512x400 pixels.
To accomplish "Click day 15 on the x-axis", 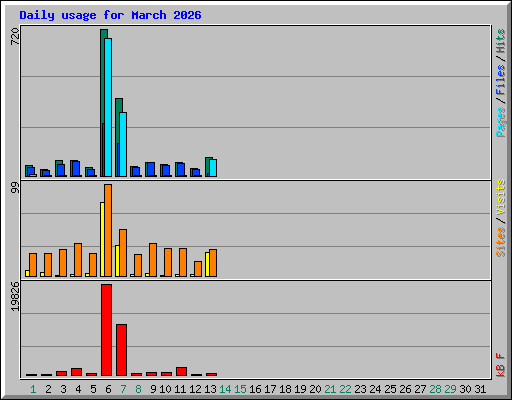I will click(x=240, y=389).
